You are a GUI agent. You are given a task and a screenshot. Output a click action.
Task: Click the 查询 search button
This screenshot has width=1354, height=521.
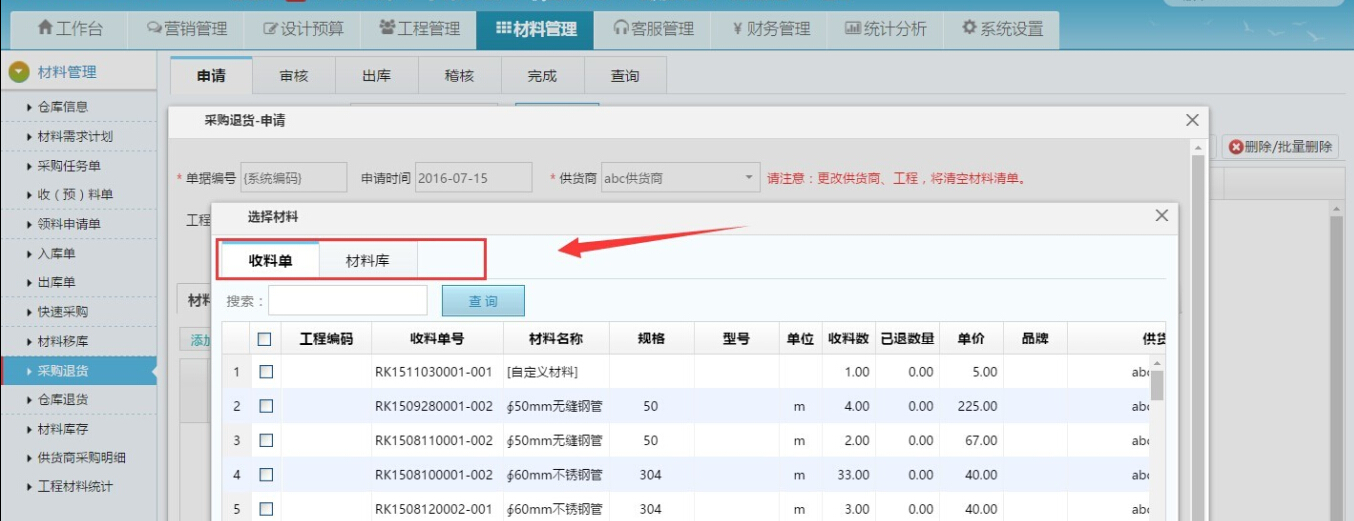tap(483, 301)
